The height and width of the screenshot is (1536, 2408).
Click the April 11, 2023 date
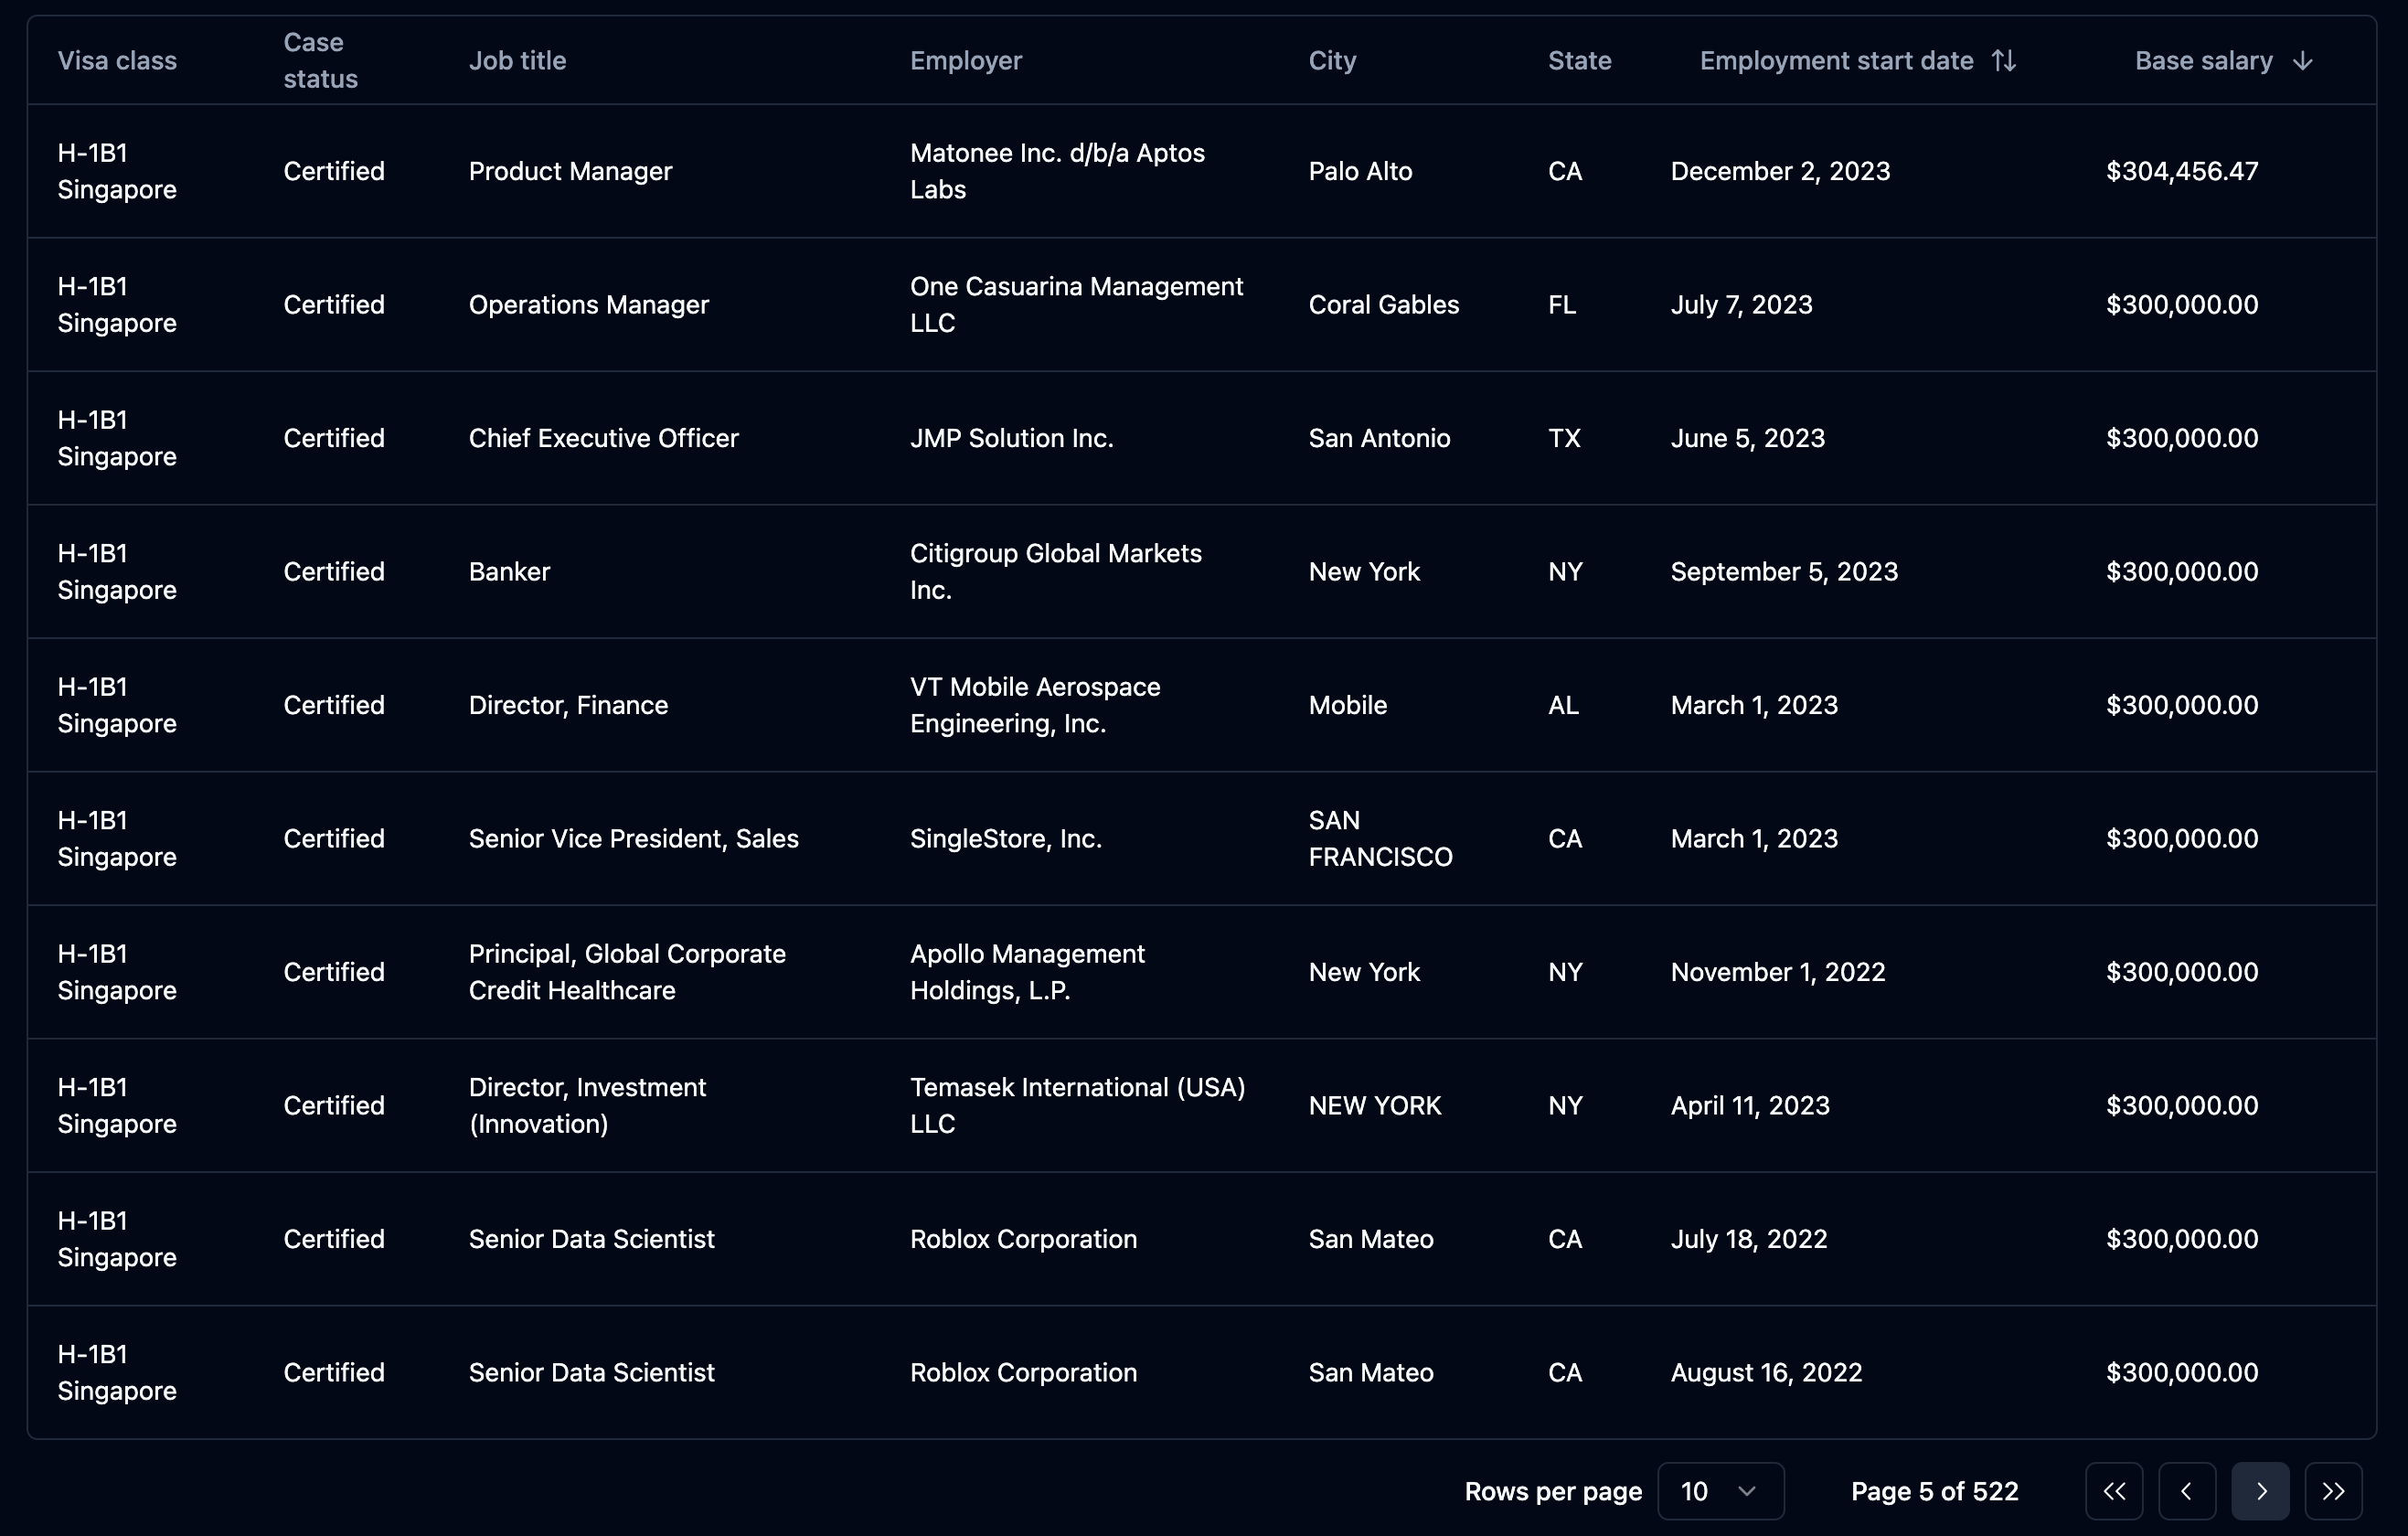click(x=1750, y=1106)
